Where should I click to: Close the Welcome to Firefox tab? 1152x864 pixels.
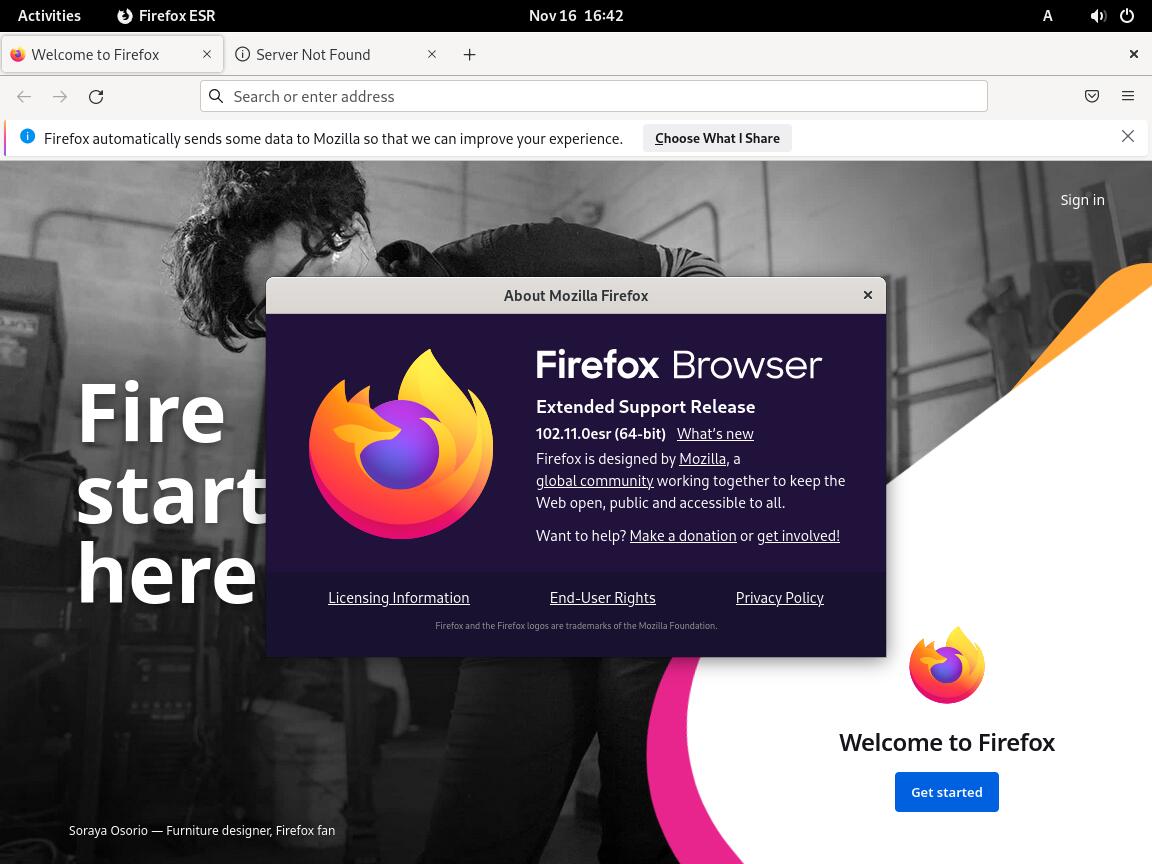point(207,54)
